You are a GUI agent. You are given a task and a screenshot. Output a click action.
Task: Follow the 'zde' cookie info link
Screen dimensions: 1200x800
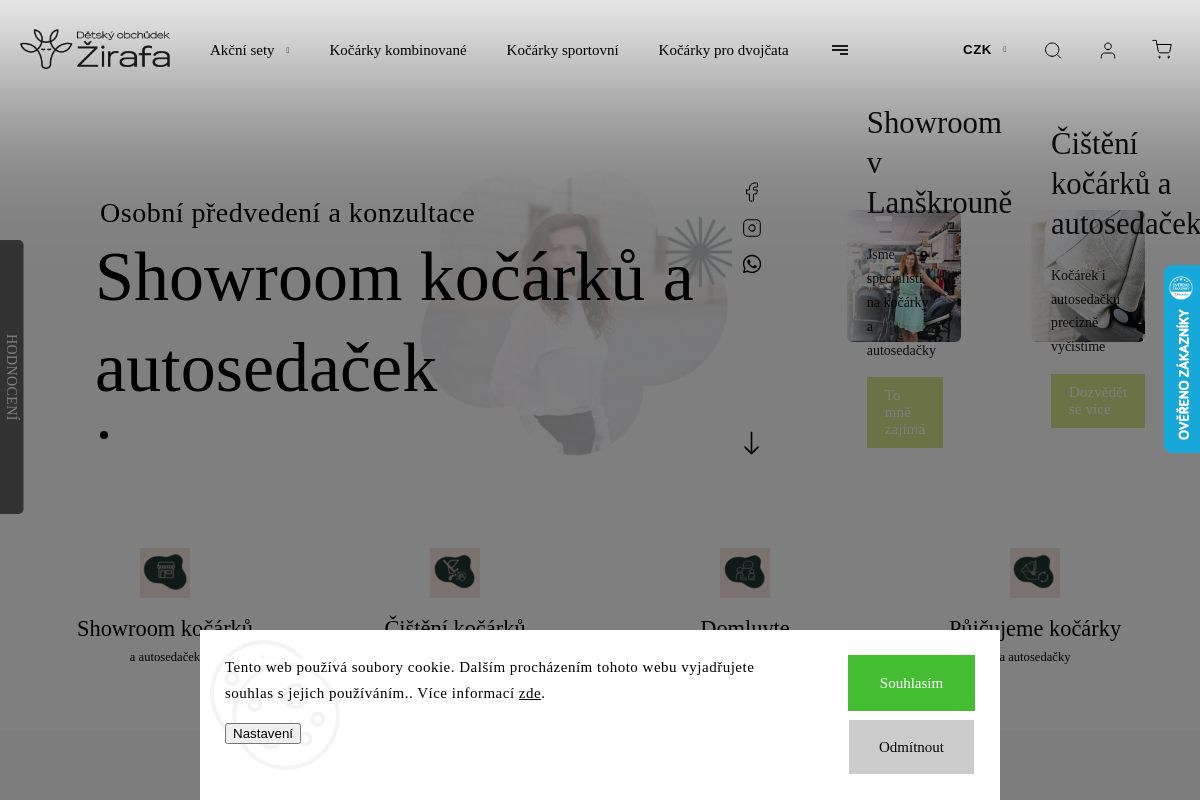coord(530,693)
